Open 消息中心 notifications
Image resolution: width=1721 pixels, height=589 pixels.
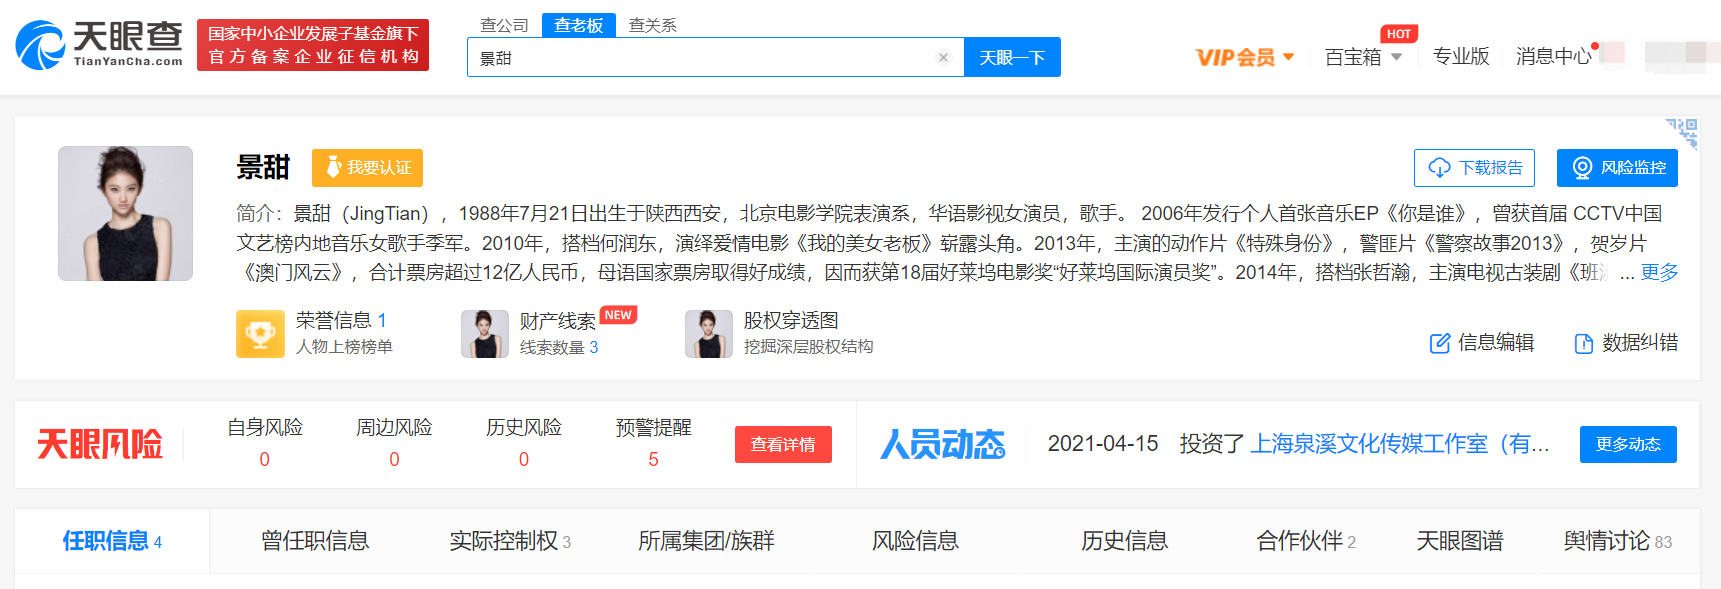click(1554, 57)
